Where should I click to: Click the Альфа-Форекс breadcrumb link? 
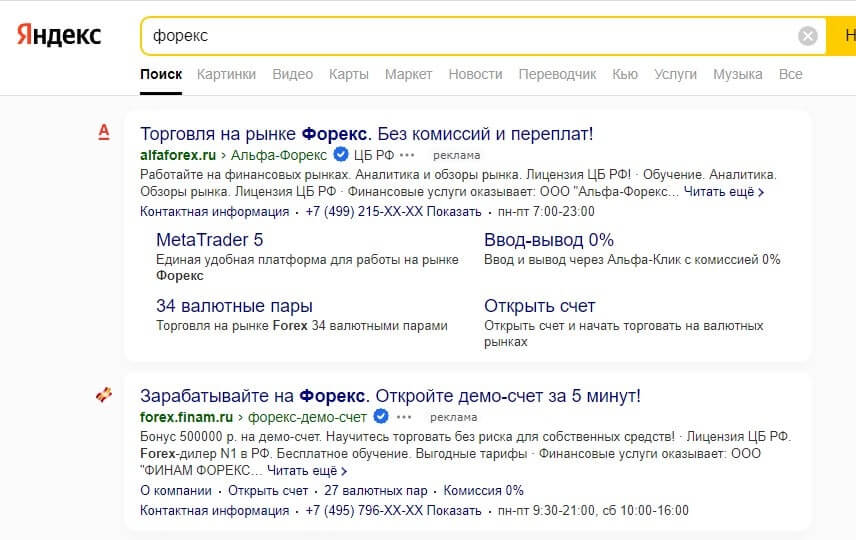click(x=278, y=155)
